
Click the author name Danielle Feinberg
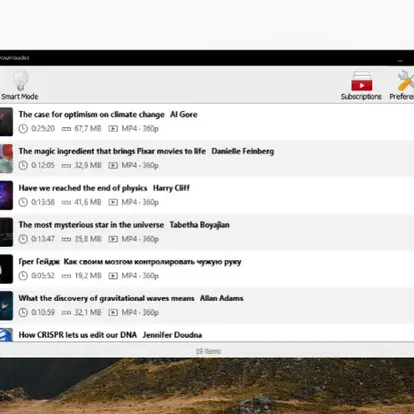[x=243, y=151]
